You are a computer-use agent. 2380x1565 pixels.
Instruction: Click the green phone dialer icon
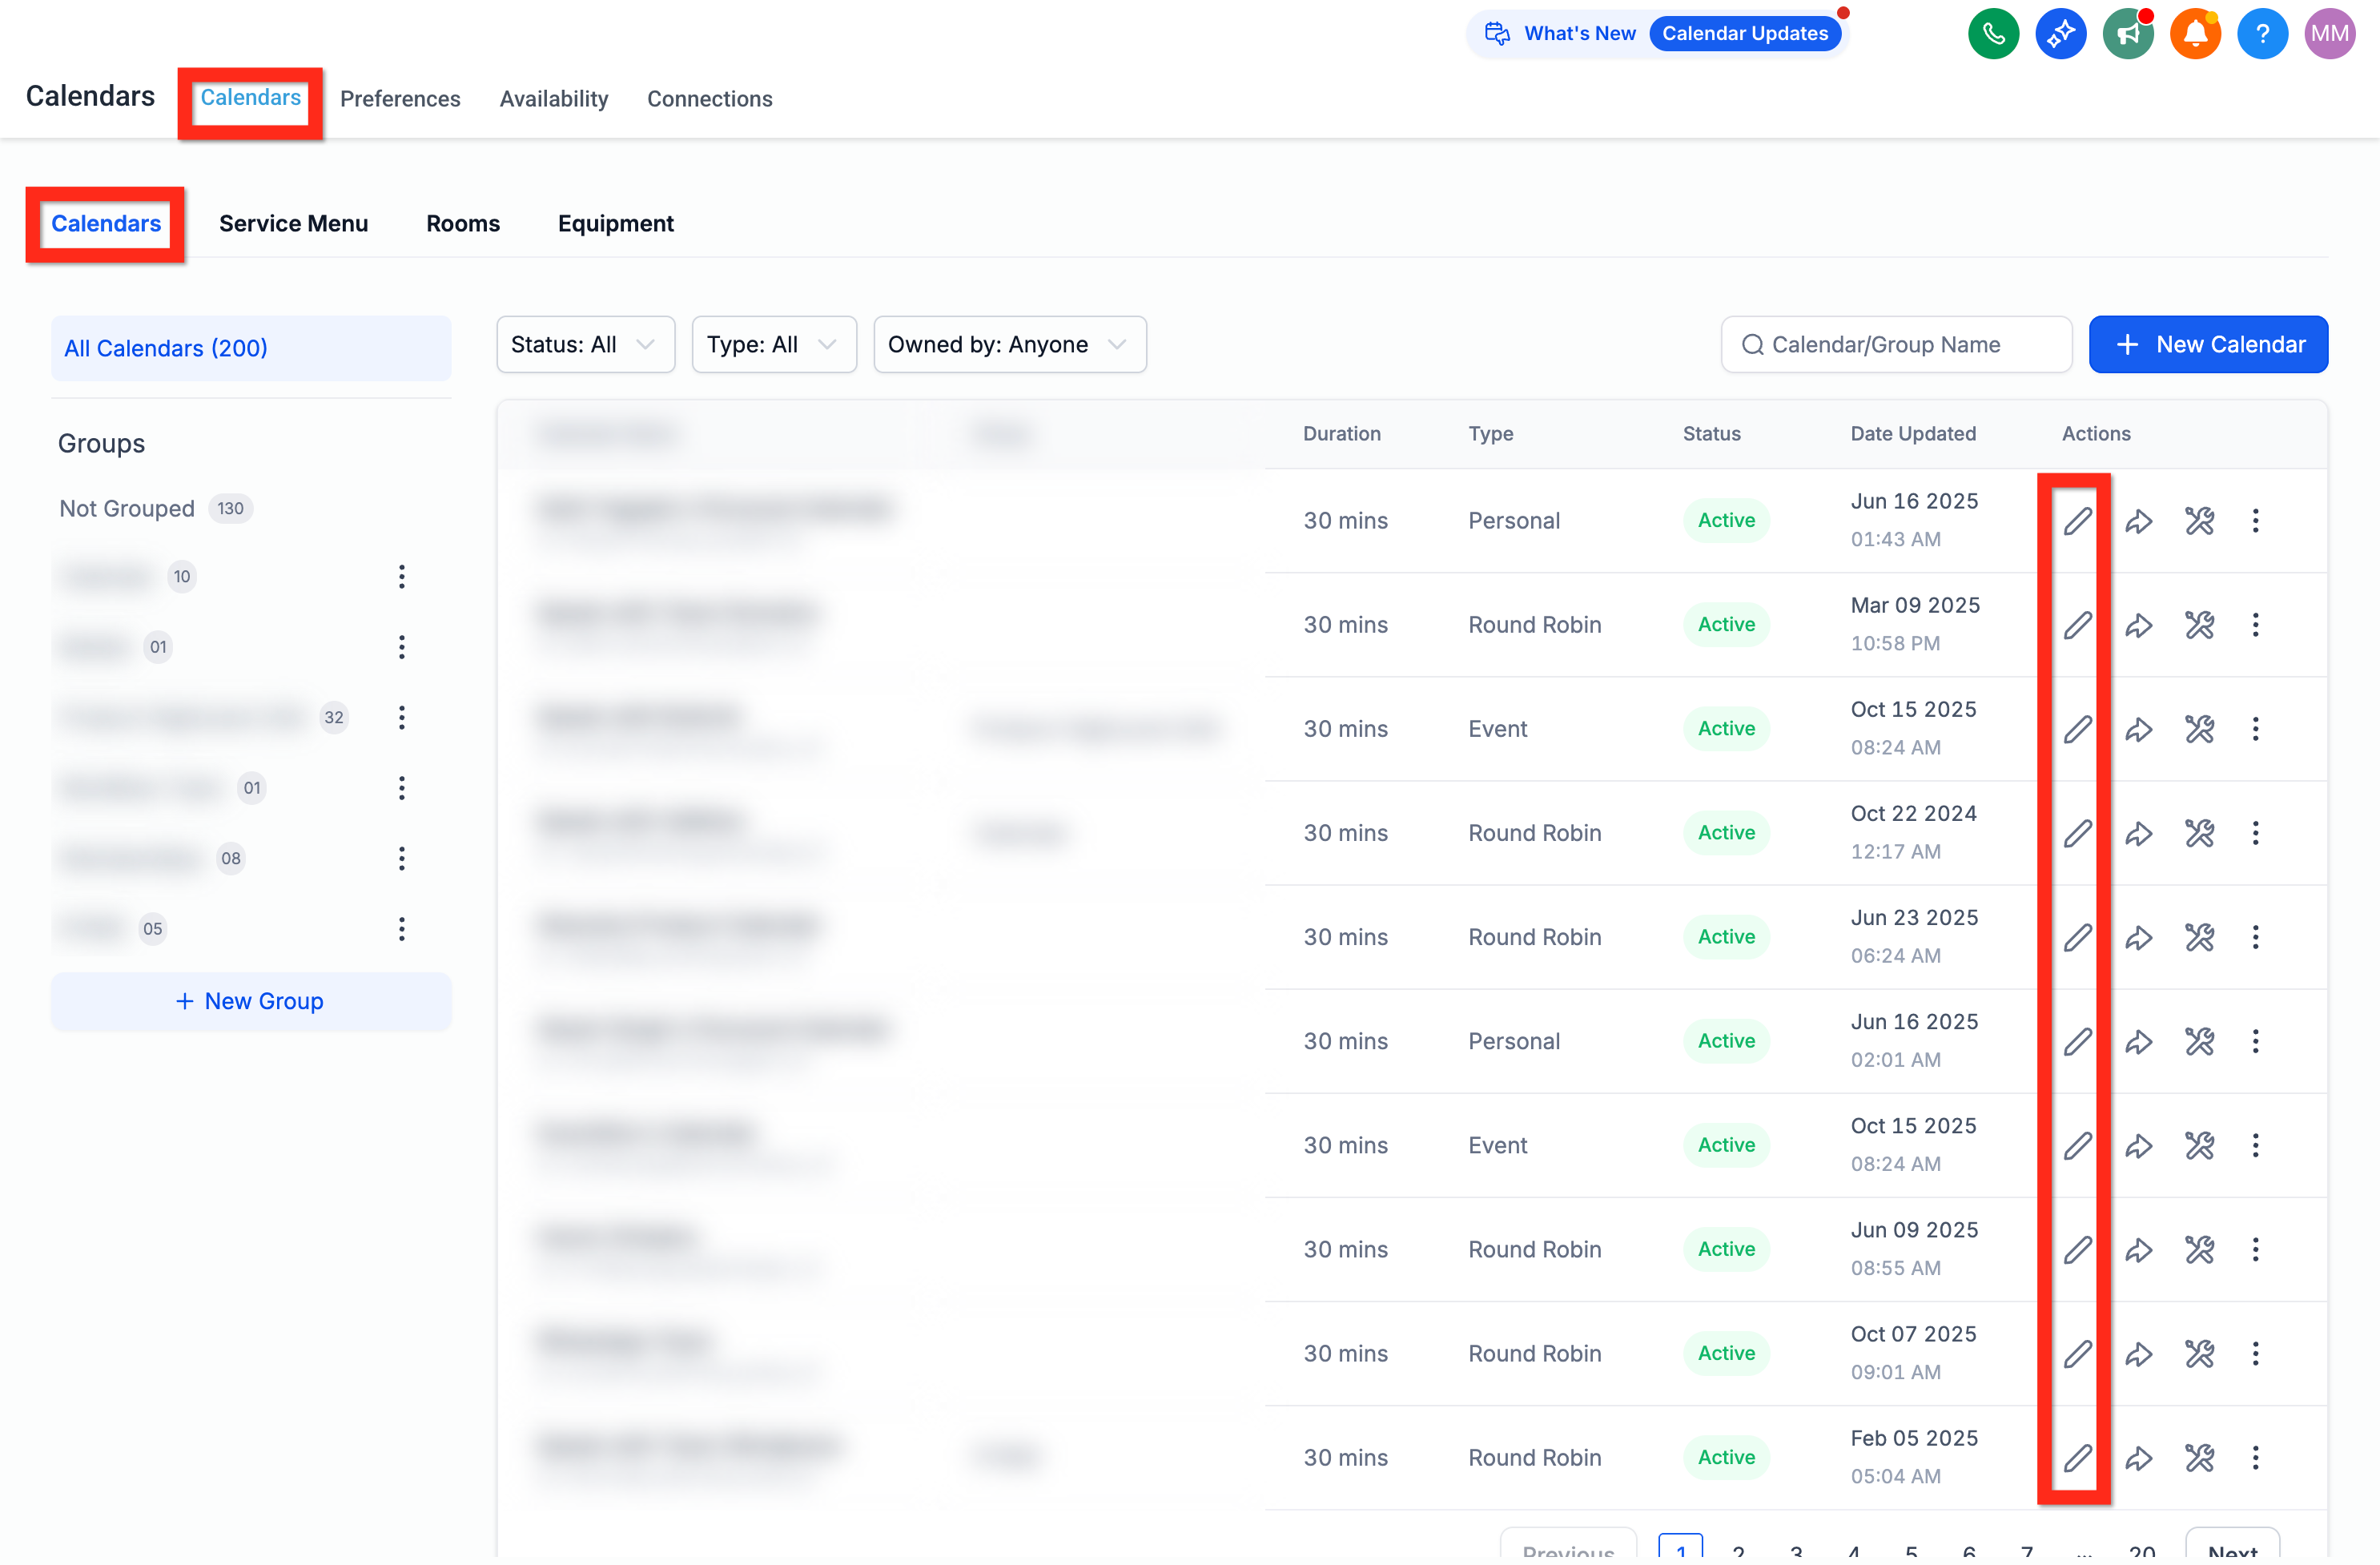point(1993,34)
